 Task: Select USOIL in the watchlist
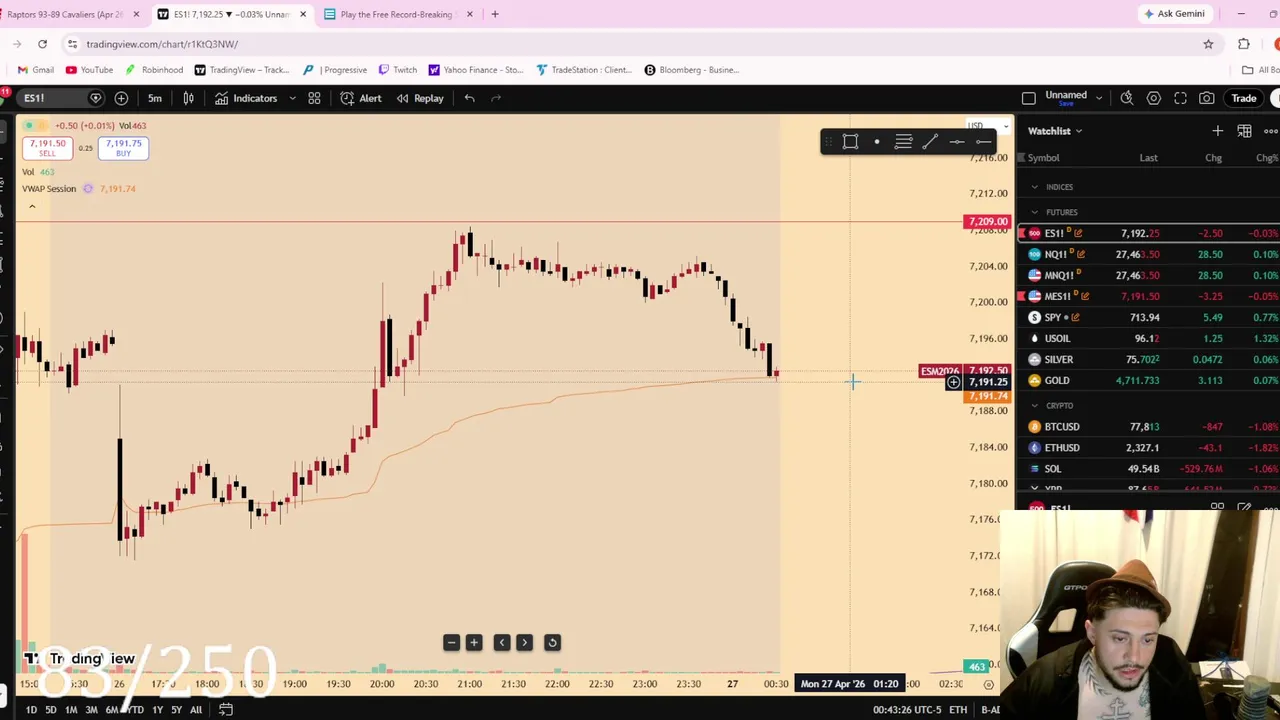[x=1149, y=338]
